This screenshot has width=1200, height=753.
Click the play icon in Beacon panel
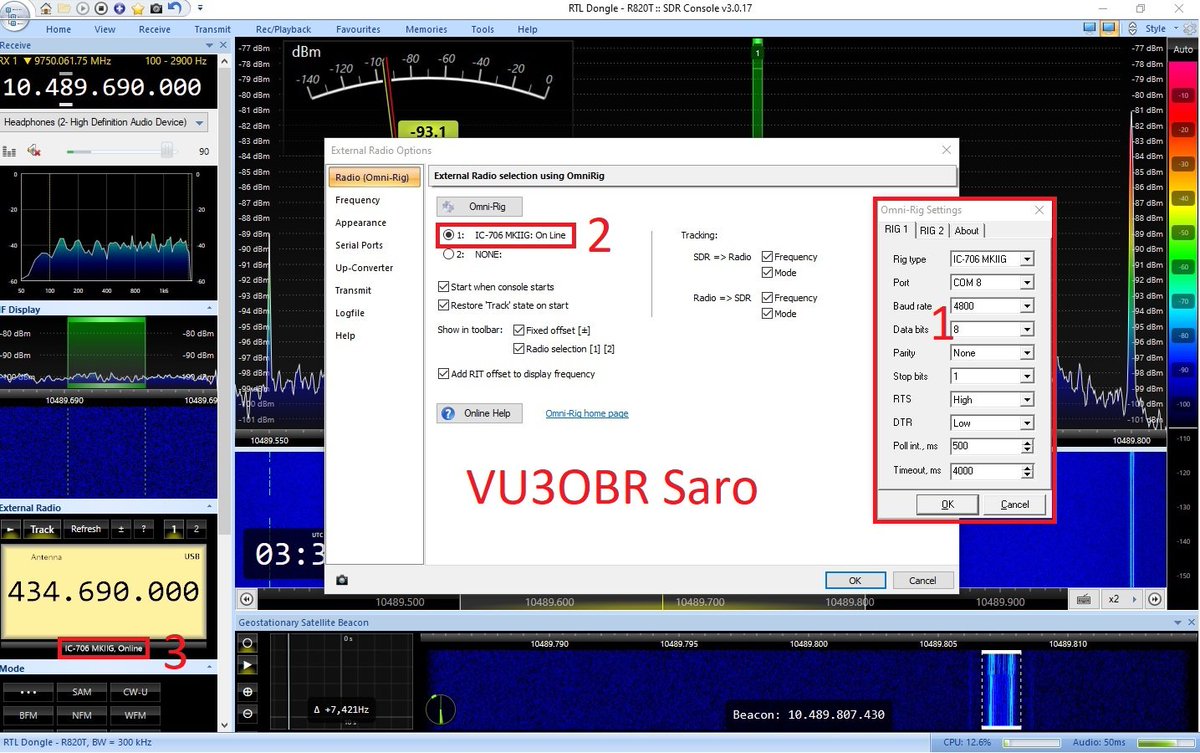[x=247, y=666]
